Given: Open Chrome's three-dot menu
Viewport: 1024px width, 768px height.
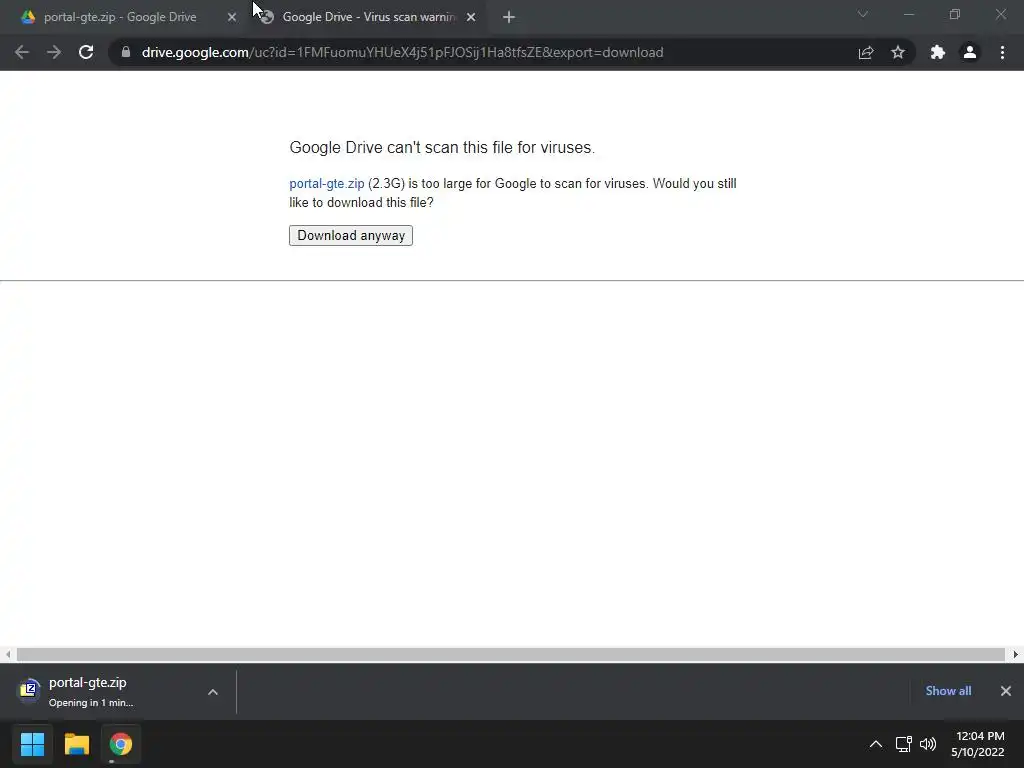Looking at the screenshot, I should pos(1002,52).
